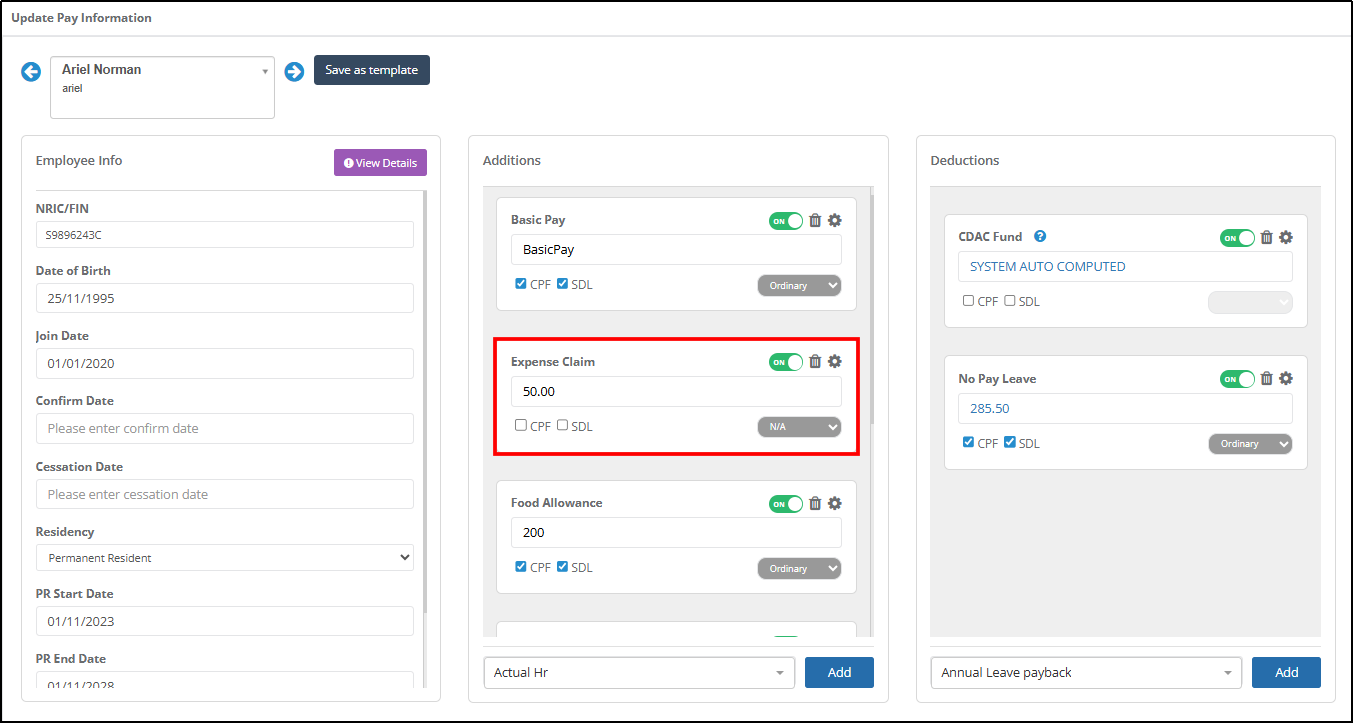Image resolution: width=1354 pixels, height=724 pixels.
Task: Turn off the Basic Pay toggle
Action: (x=786, y=221)
